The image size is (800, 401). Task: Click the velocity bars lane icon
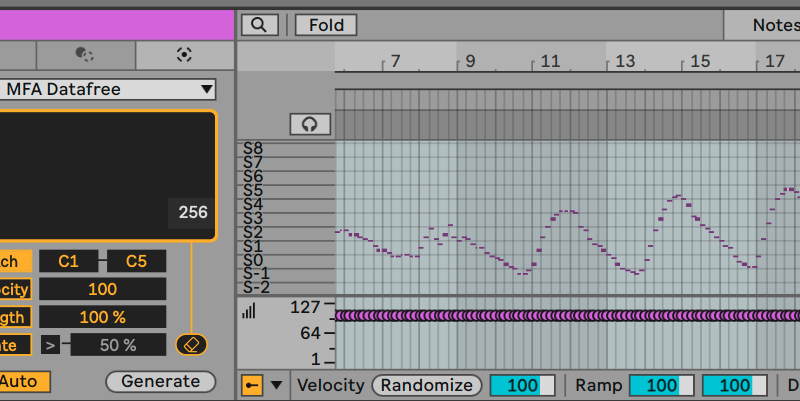click(248, 311)
